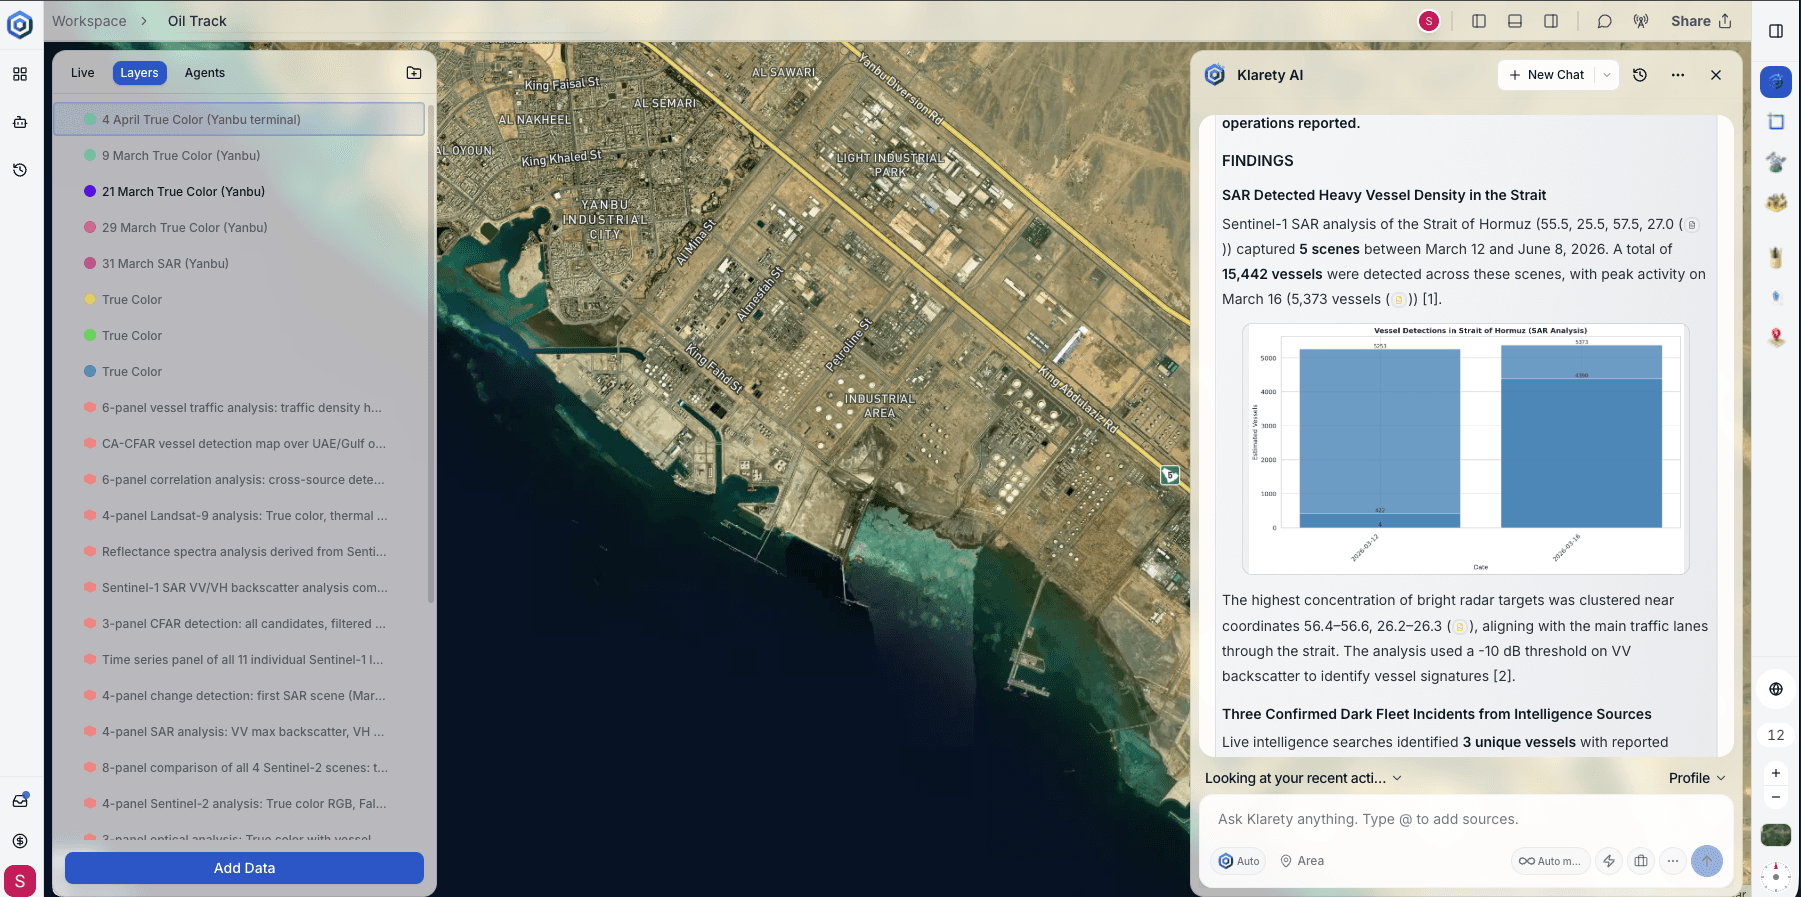Select the blue highlighted AI tool in right toolbar
1801x897 pixels.
1776,82
